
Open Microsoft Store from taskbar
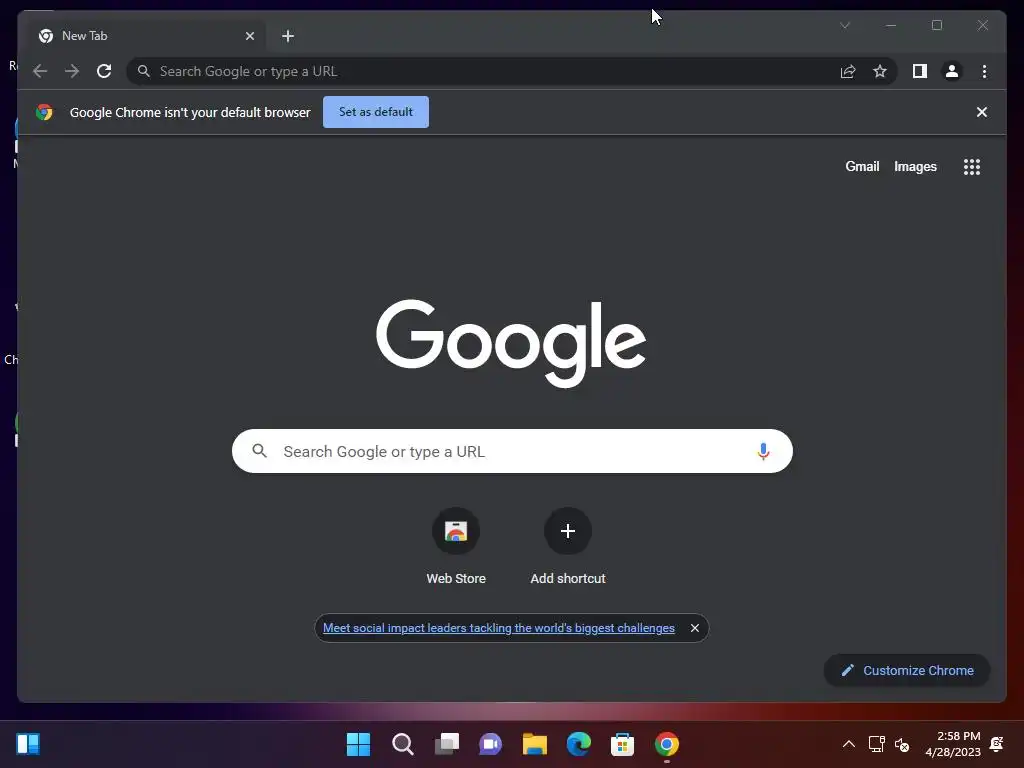click(x=622, y=744)
